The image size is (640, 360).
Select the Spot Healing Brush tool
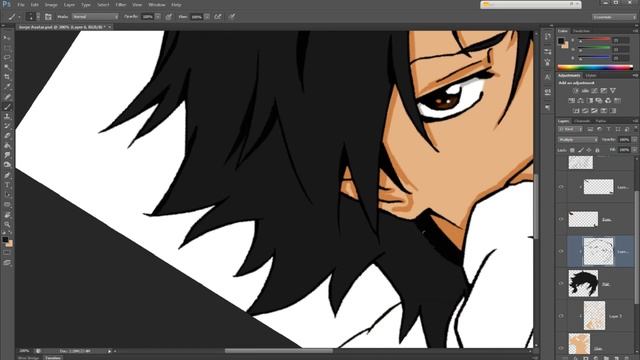click(7, 97)
